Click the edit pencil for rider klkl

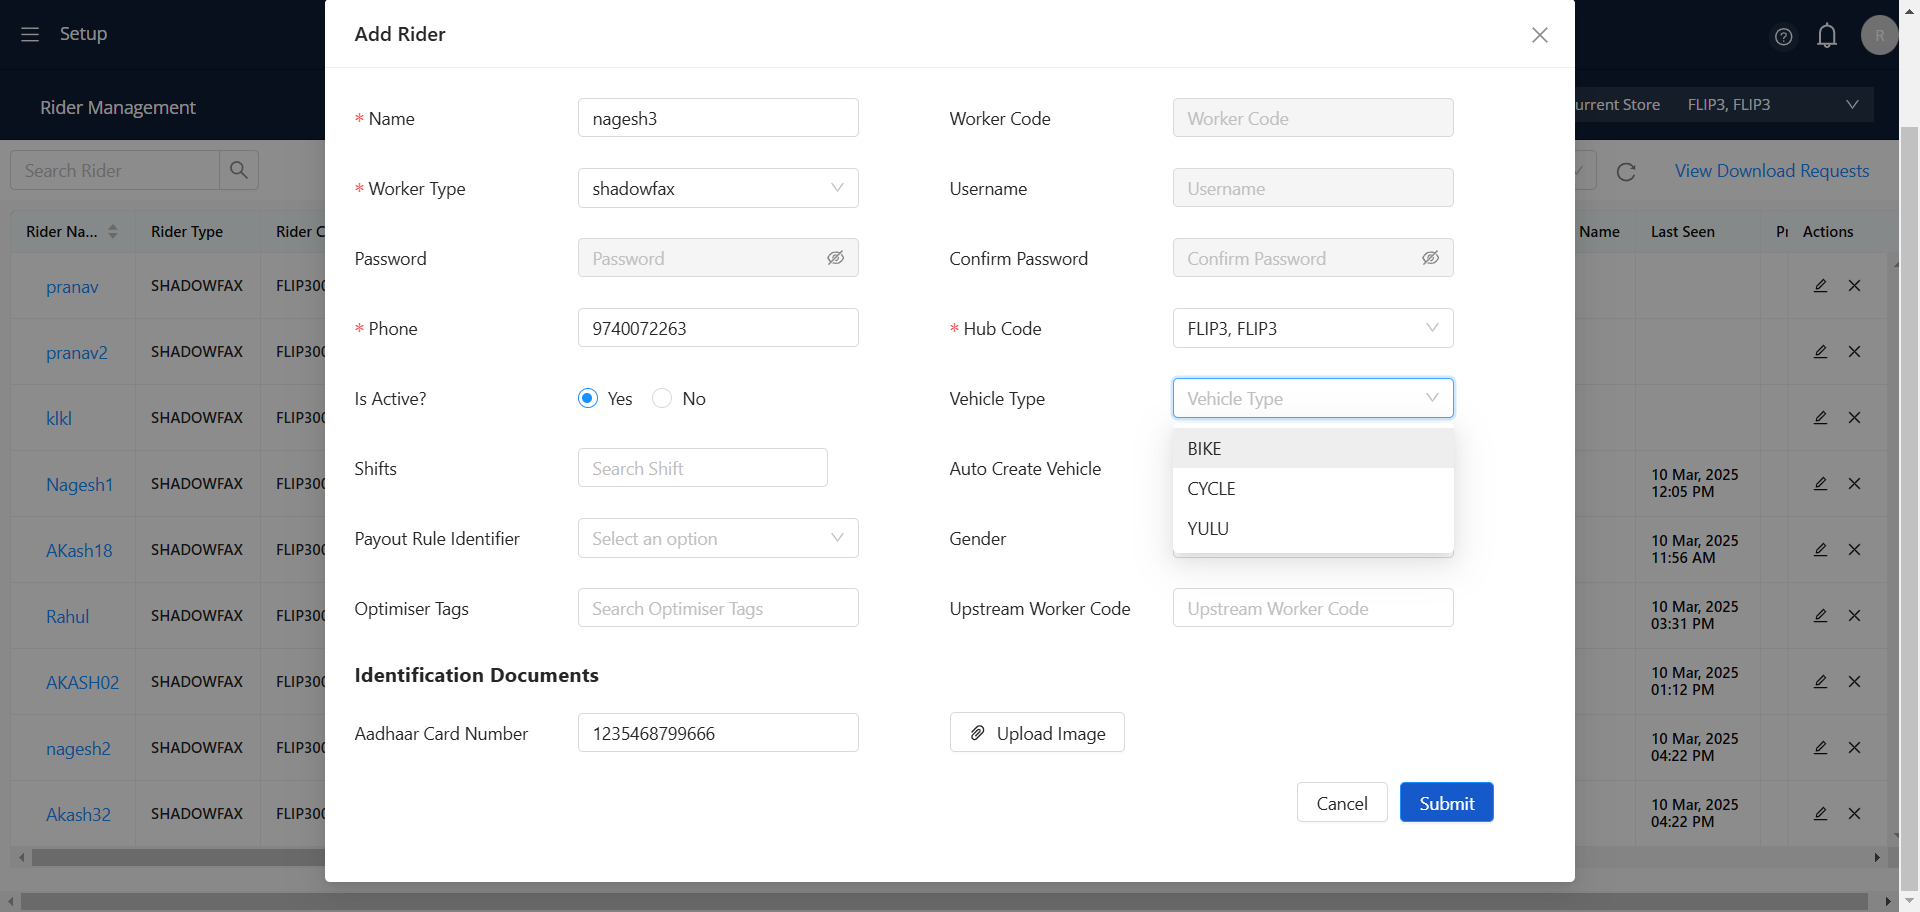1821,418
